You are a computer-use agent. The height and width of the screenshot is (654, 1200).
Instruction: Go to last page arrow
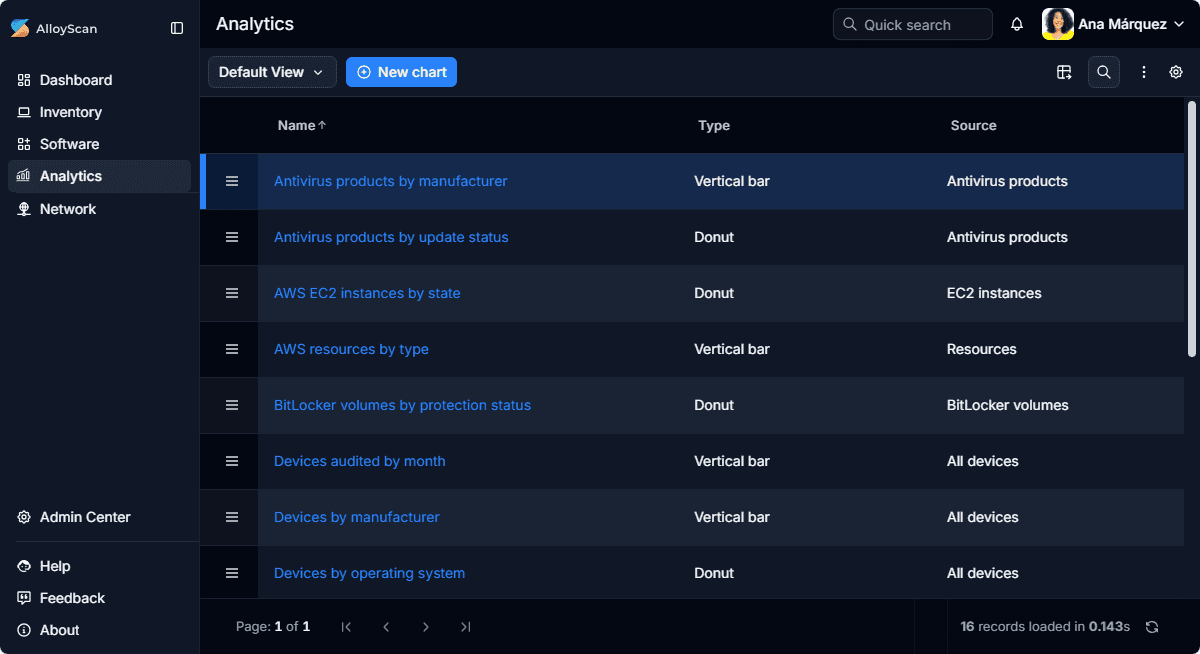(466, 627)
